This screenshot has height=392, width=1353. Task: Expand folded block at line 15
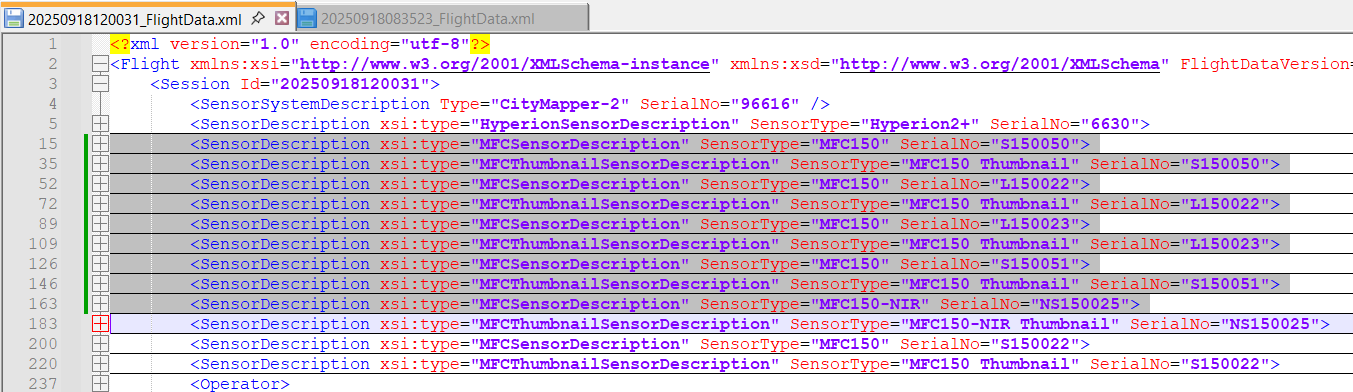tap(99, 144)
